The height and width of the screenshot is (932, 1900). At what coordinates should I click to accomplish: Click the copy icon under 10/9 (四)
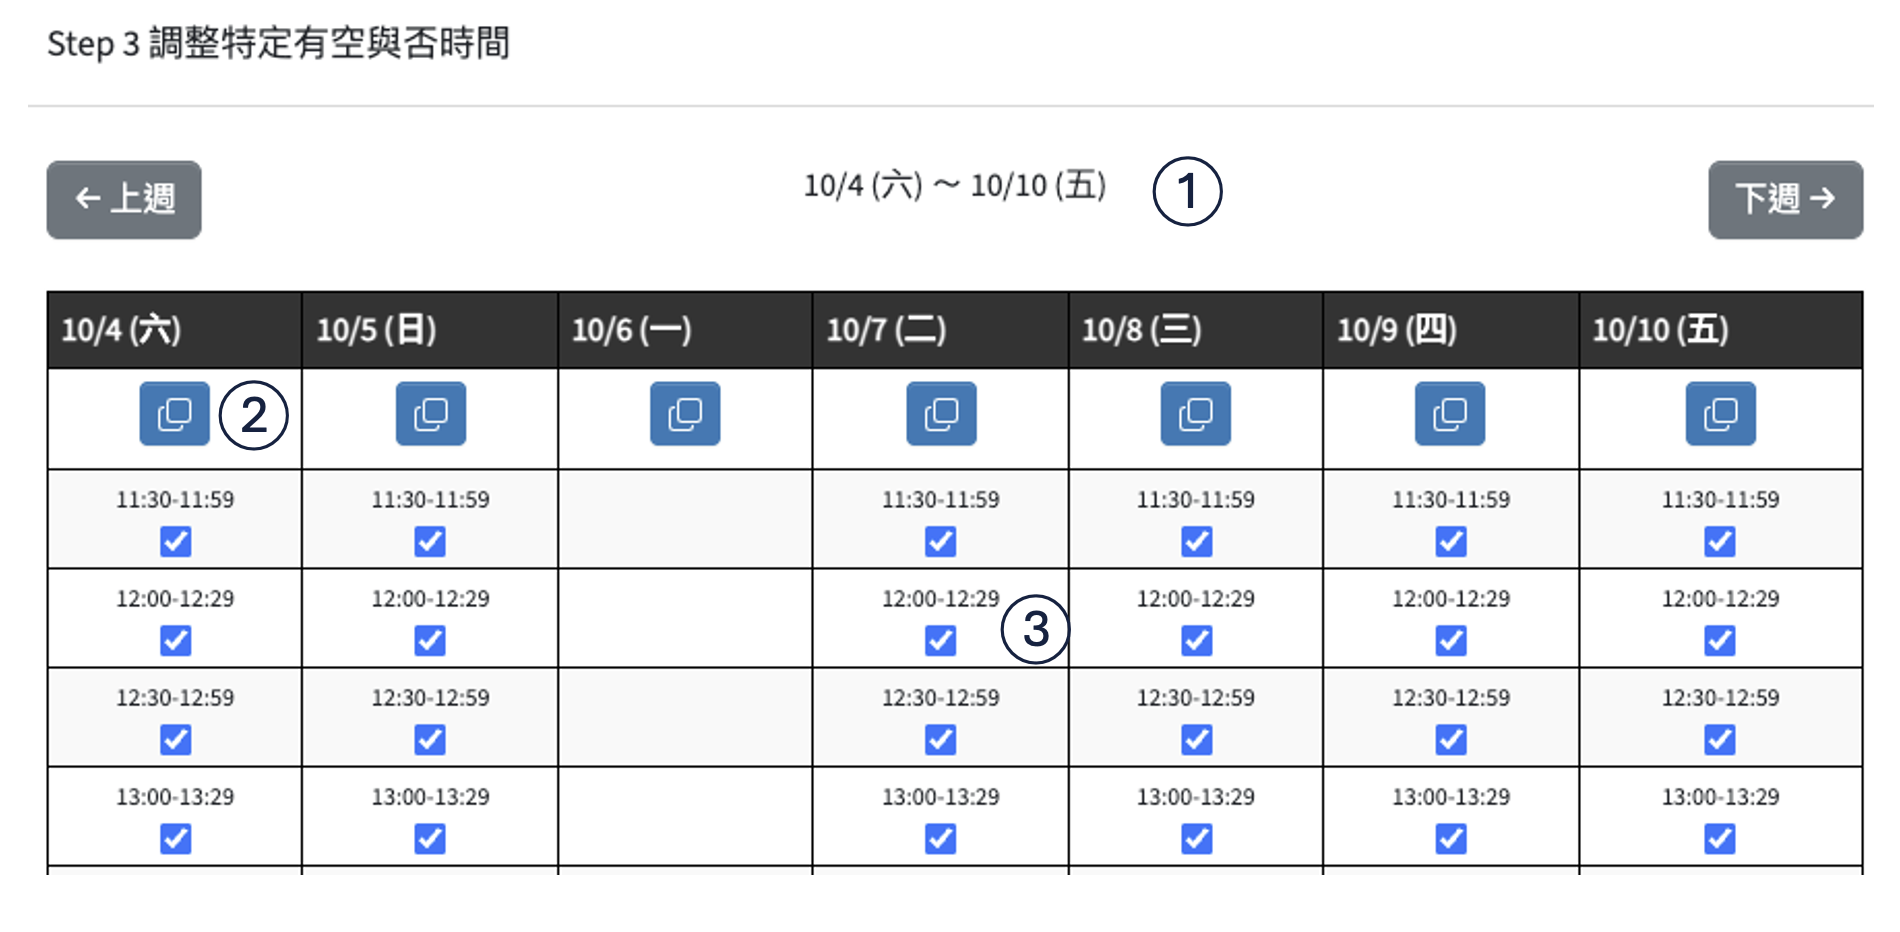tap(1450, 414)
